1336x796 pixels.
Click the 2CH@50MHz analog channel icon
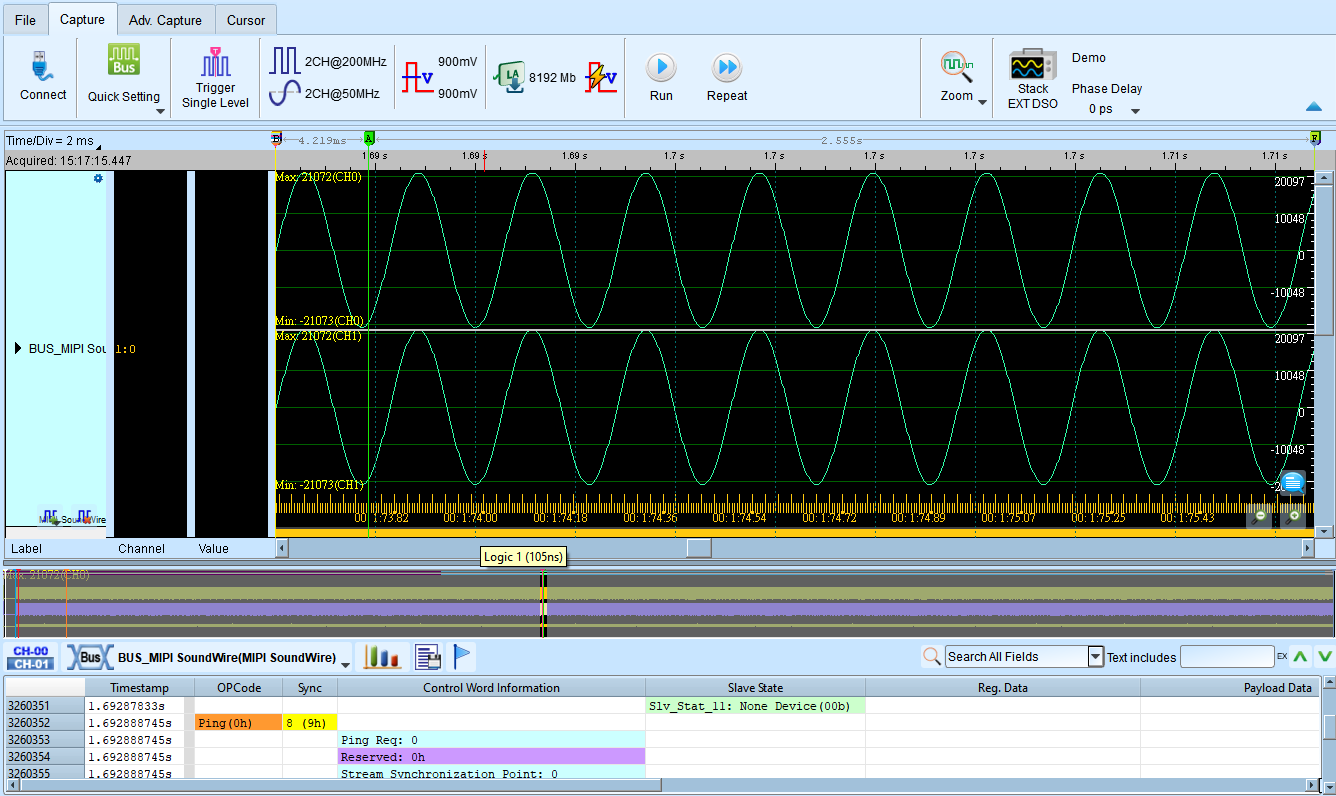coord(284,93)
